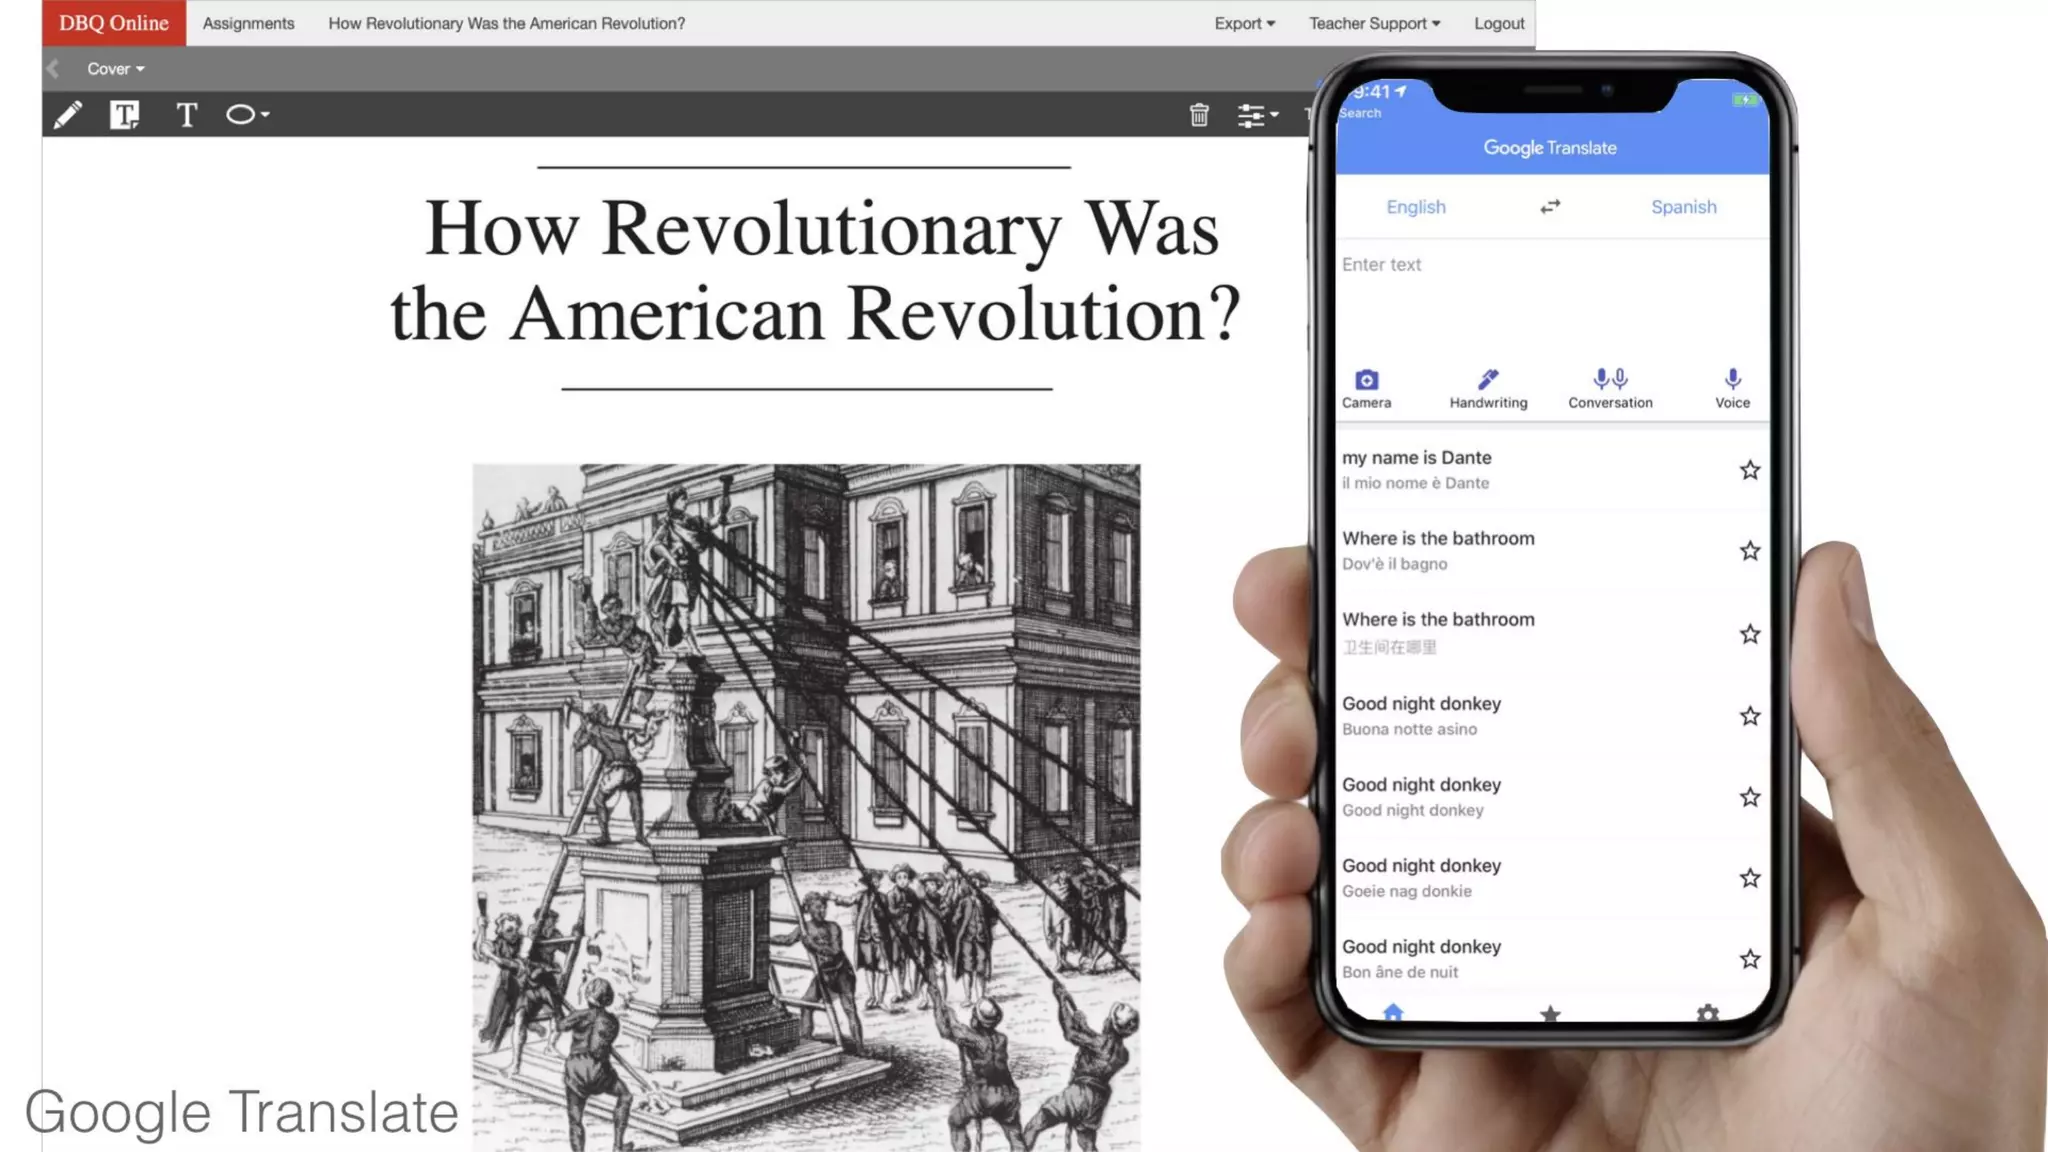The image size is (2048, 1152).
Task: Select the pencil drawing tool
Action: 67,115
